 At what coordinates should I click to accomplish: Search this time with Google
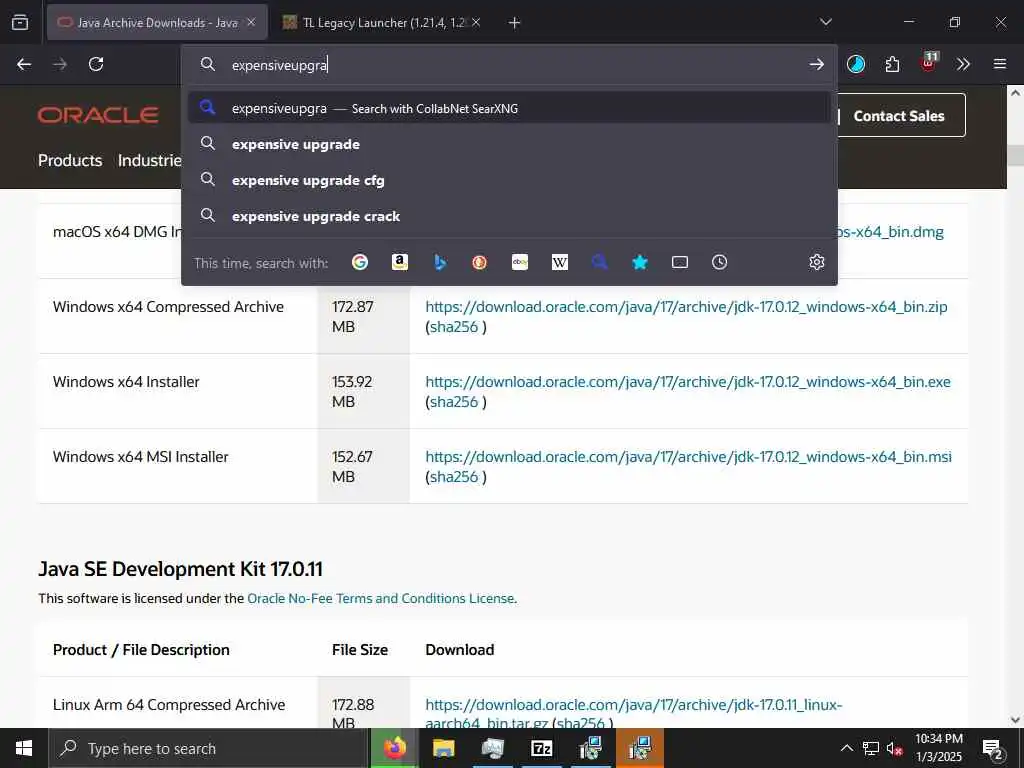[360, 263]
